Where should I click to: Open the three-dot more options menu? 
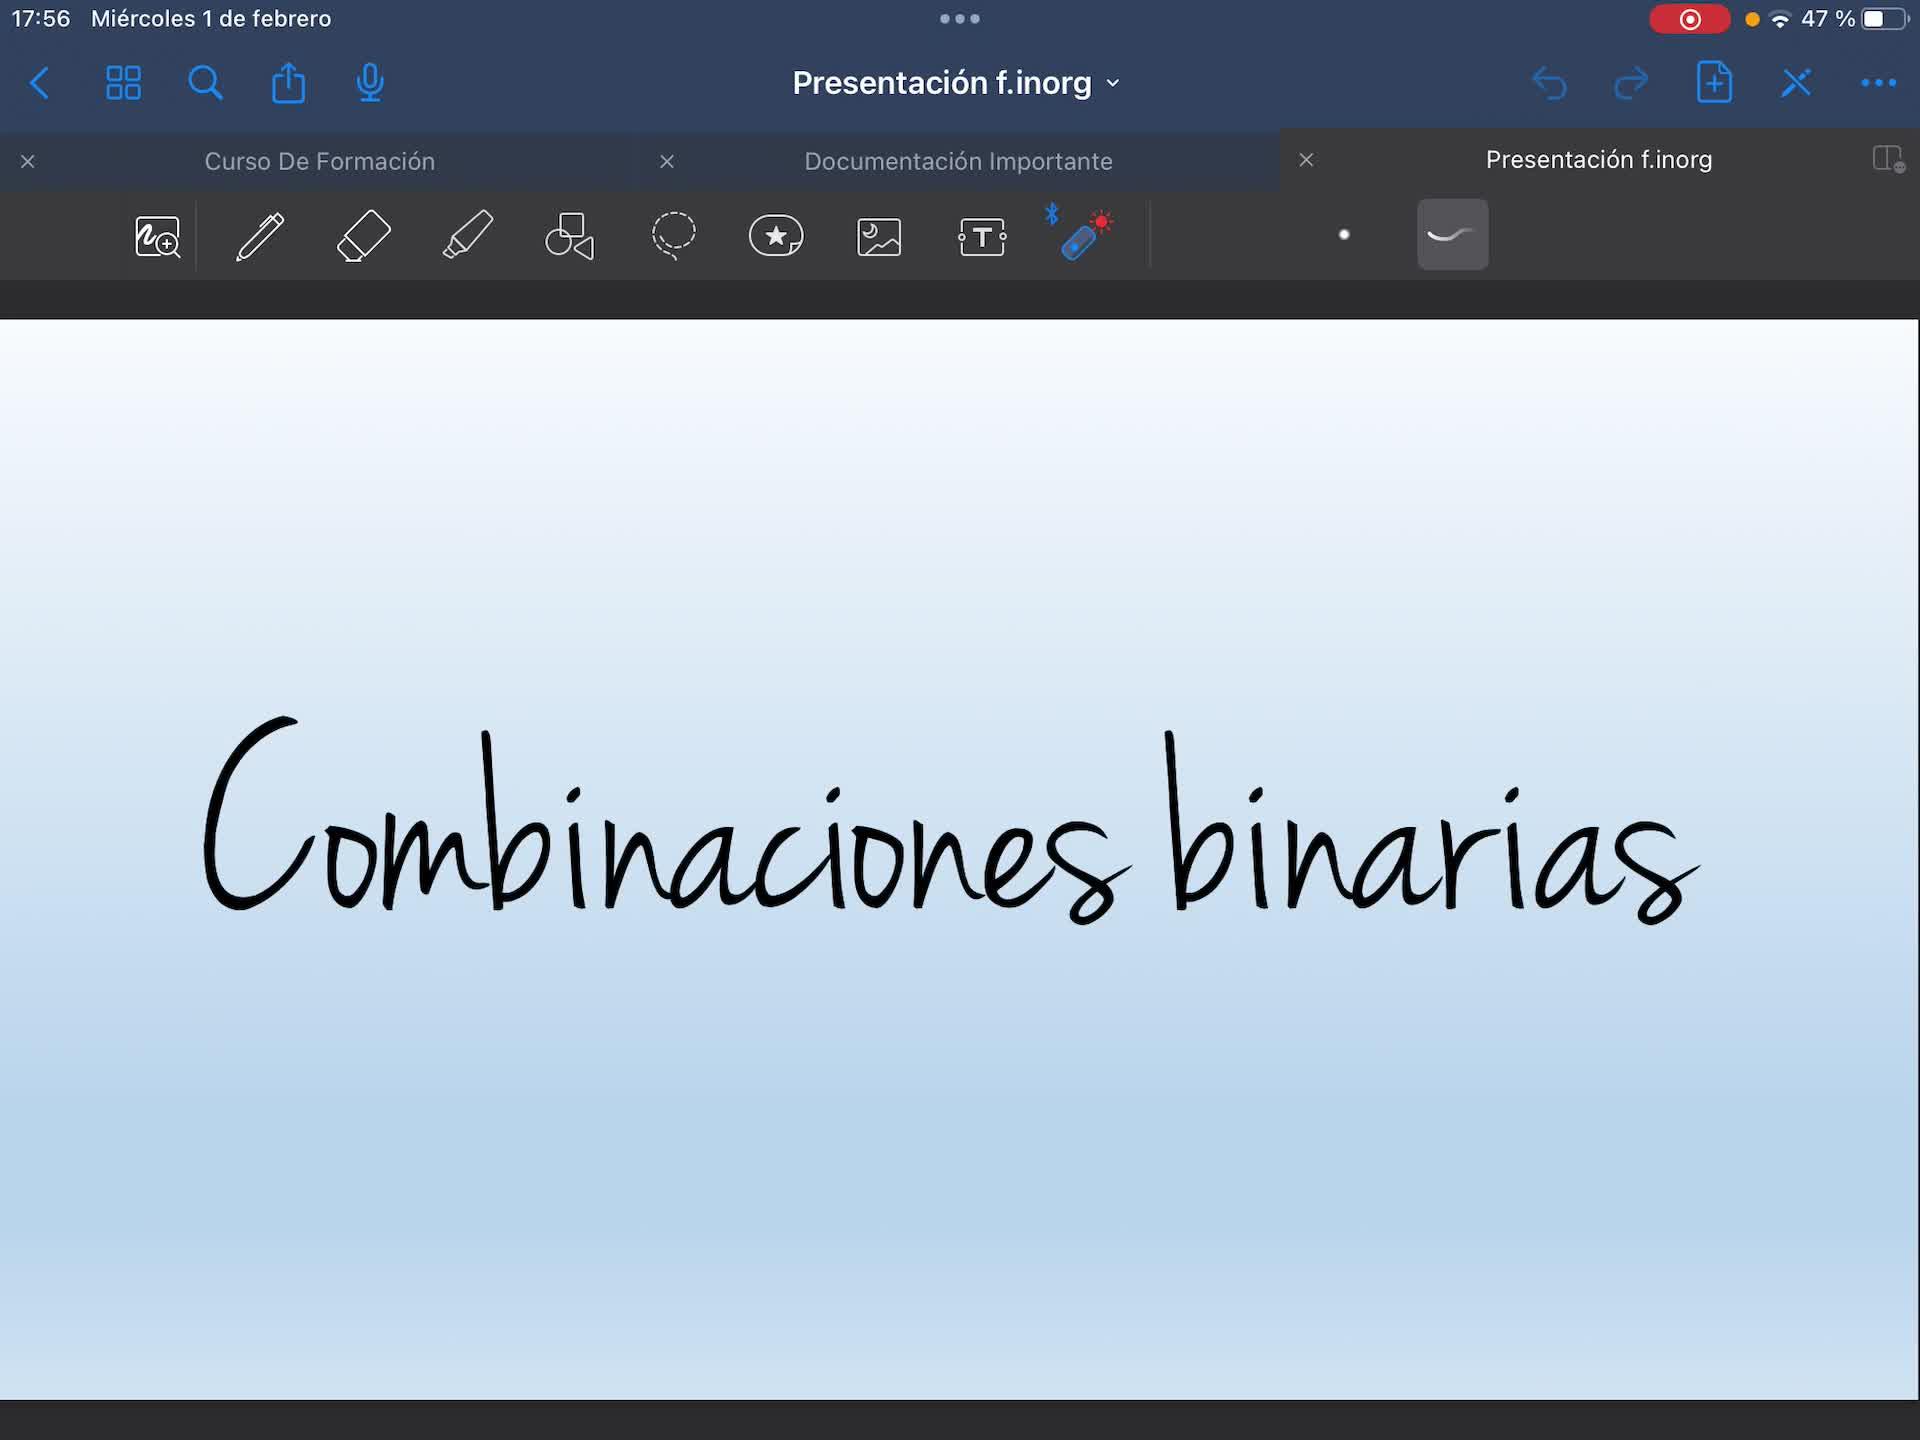[1878, 83]
